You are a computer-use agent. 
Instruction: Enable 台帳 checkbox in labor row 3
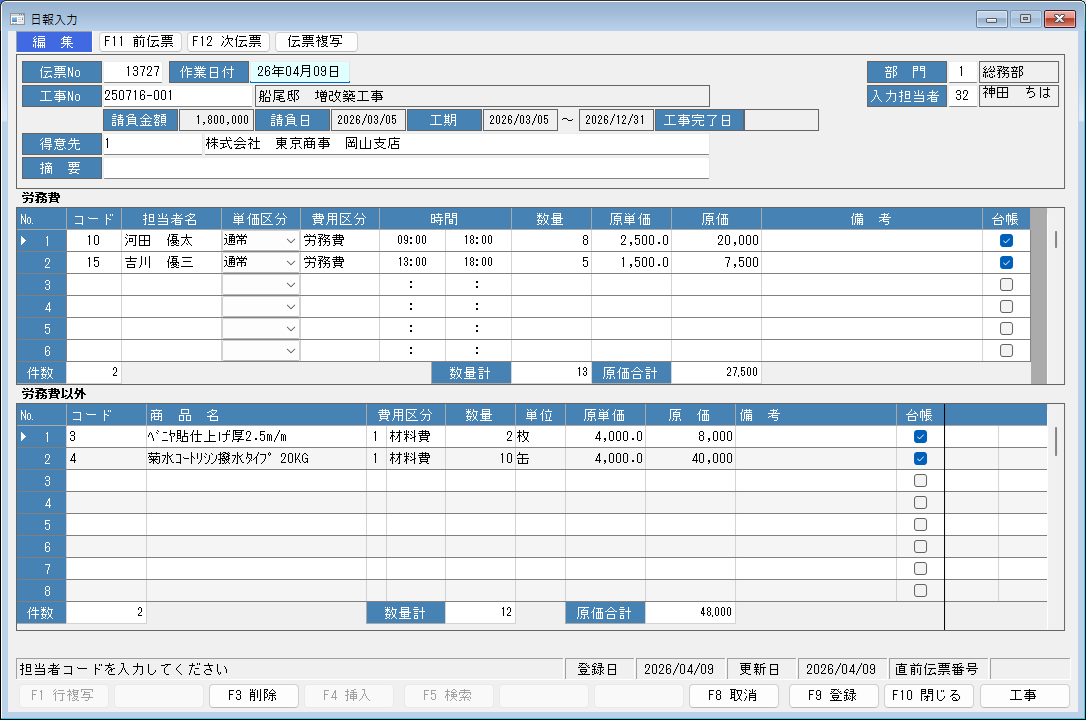click(x=1006, y=285)
